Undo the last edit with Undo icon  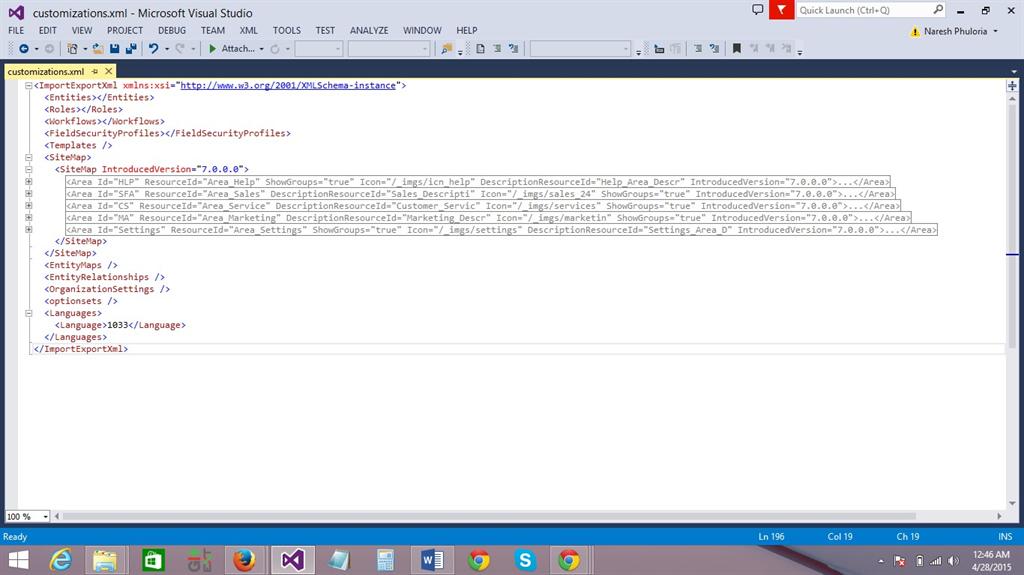point(153,49)
